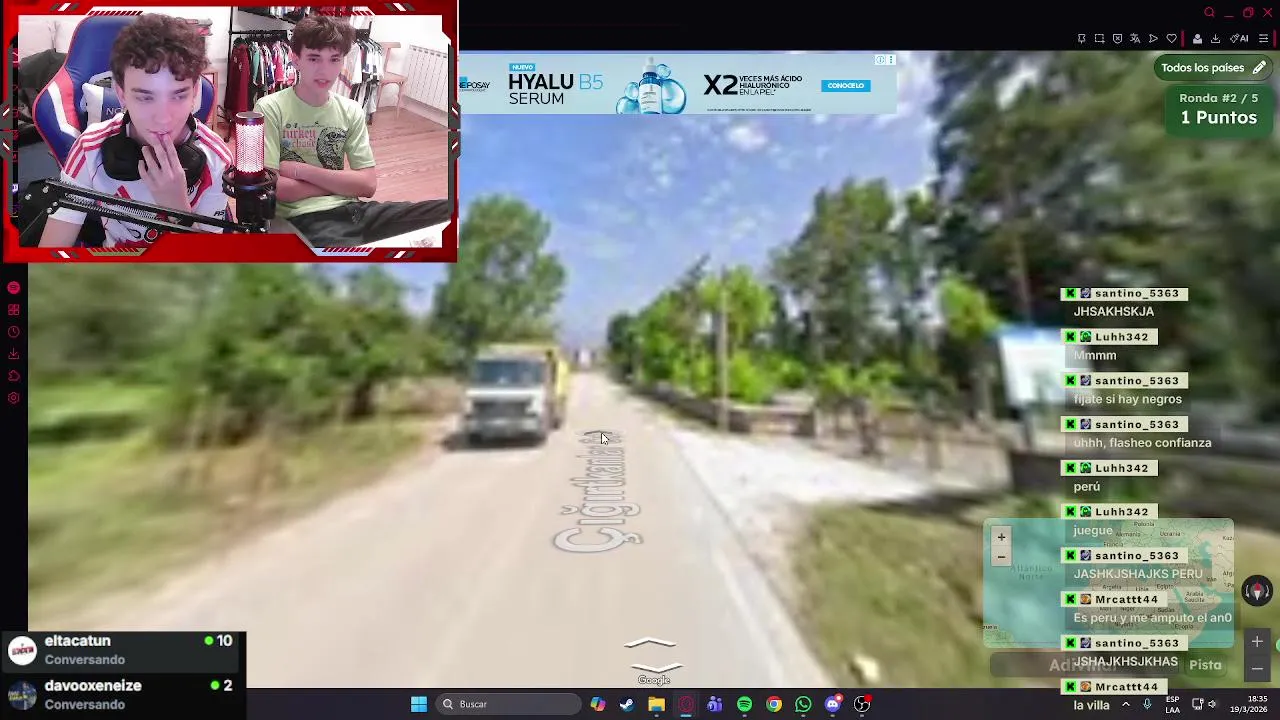1280x720 pixels.
Task: Click the Hyalu B5 Serum ad banner
Action: [678, 82]
